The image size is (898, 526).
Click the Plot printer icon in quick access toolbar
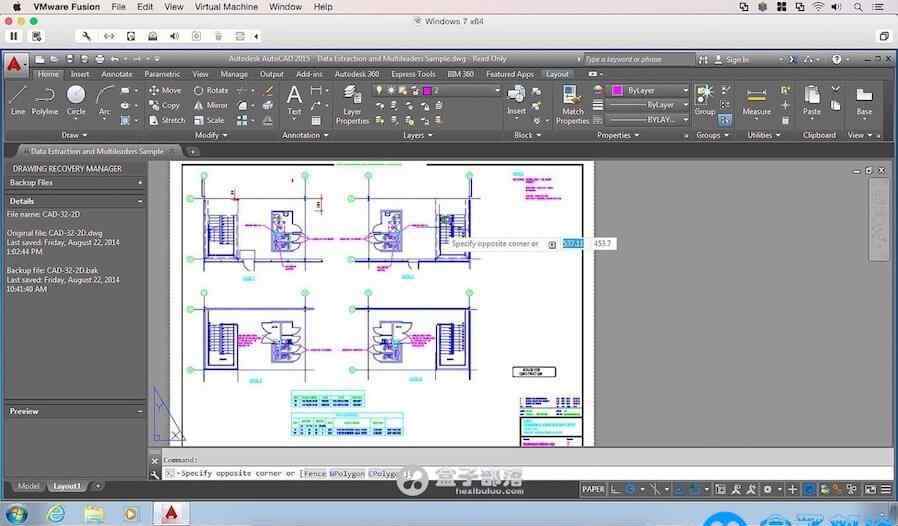tap(100, 58)
